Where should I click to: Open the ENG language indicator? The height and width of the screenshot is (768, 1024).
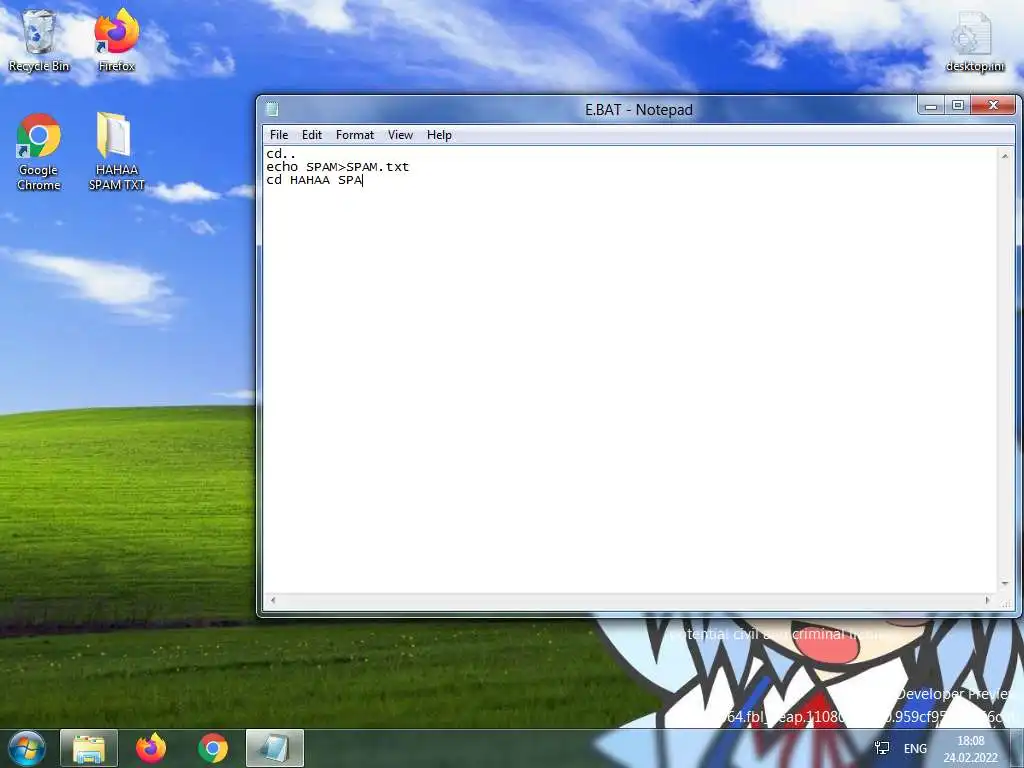tap(915, 748)
